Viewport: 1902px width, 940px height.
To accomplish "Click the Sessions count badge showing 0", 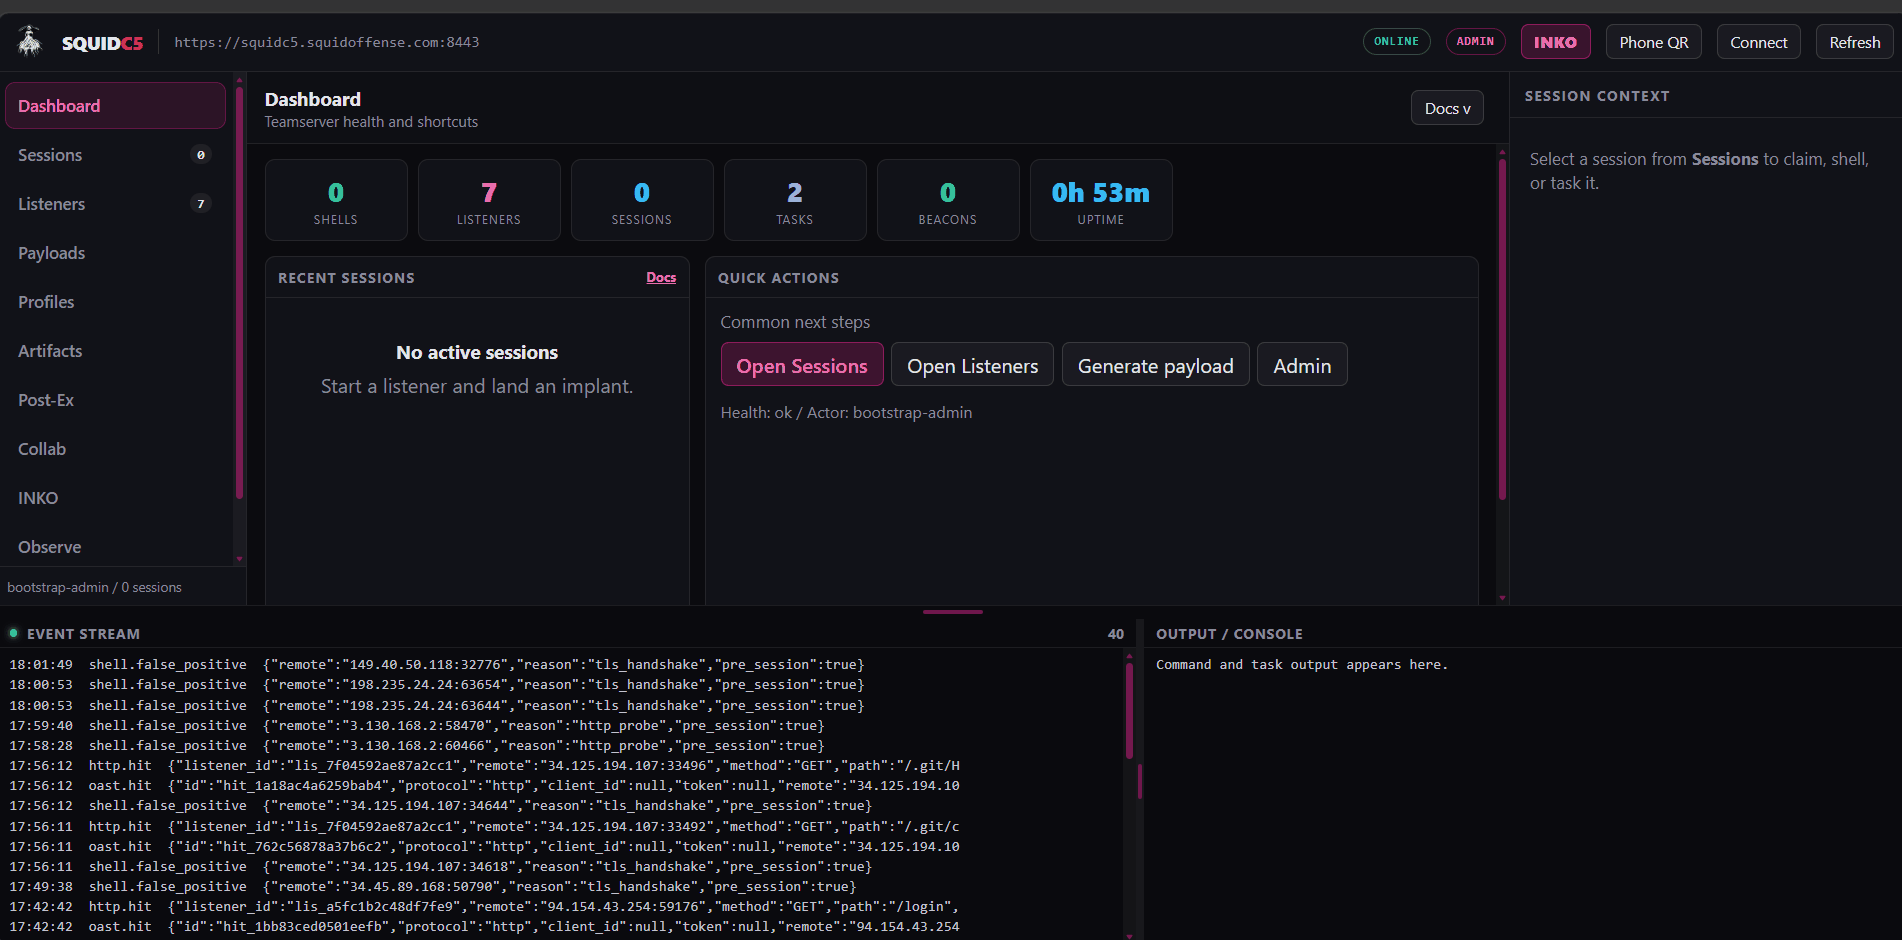I will pos(201,155).
